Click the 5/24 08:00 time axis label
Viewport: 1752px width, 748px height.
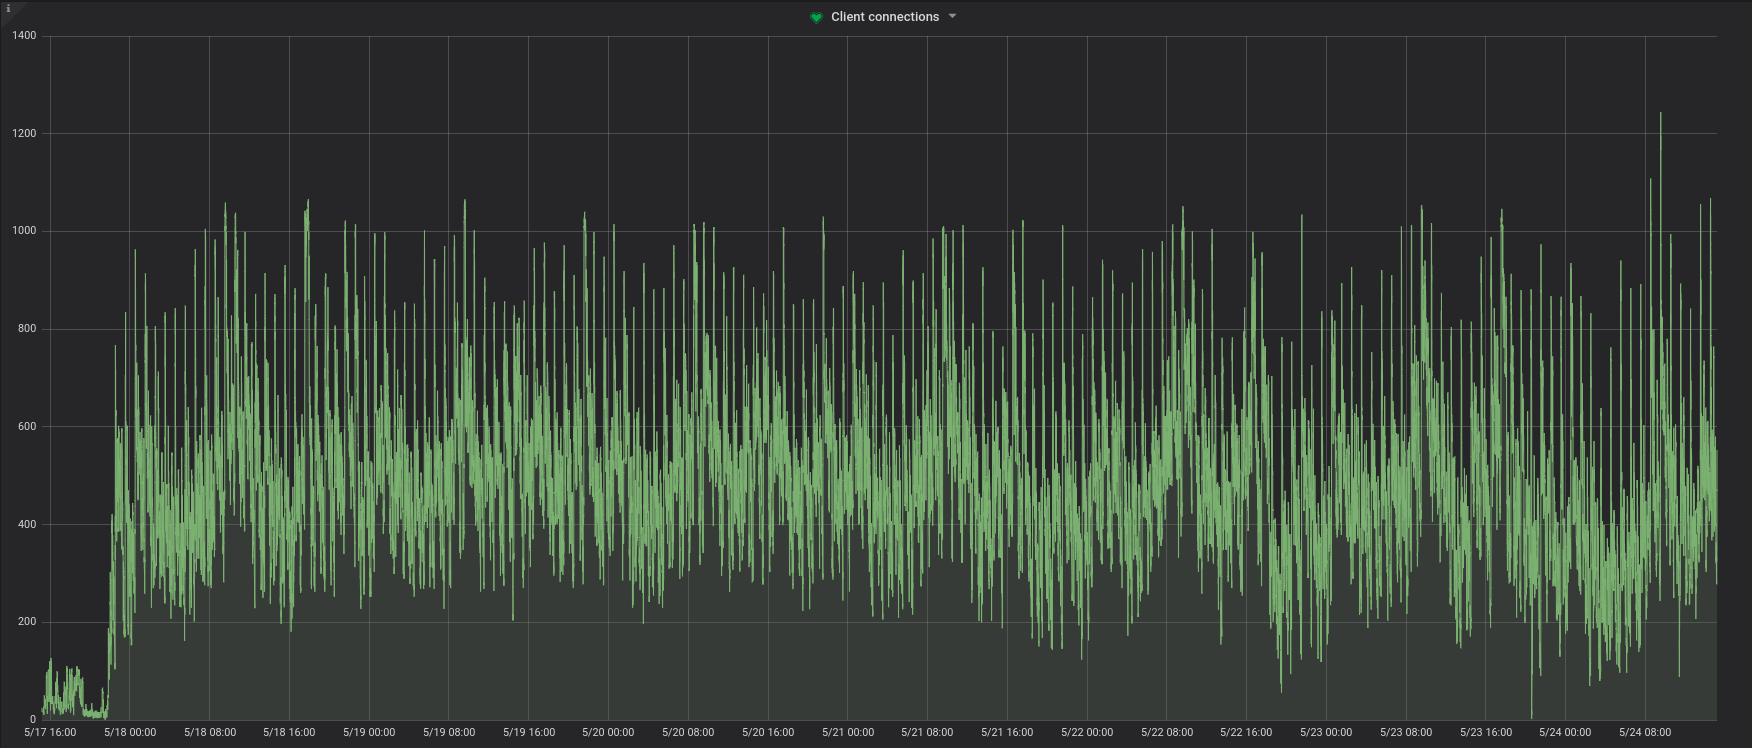pyautogui.click(x=1645, y=732)
